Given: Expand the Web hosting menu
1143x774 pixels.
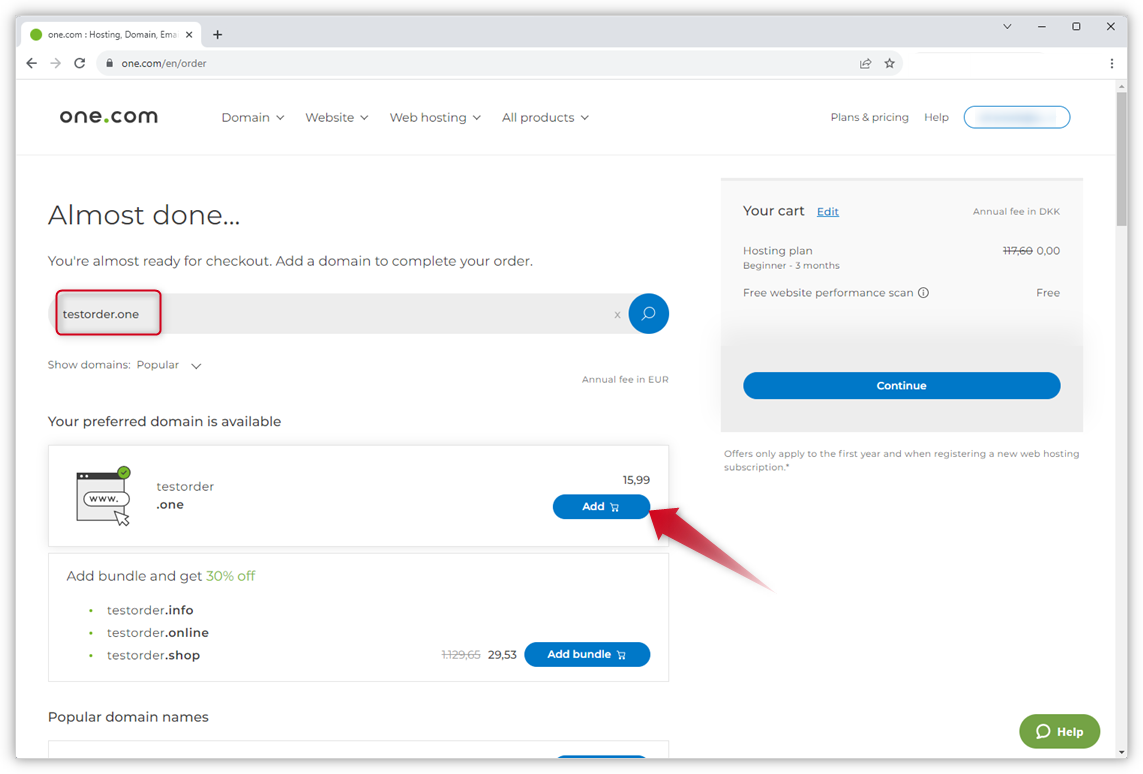Looking at the screenshot, I should [435, 117].
